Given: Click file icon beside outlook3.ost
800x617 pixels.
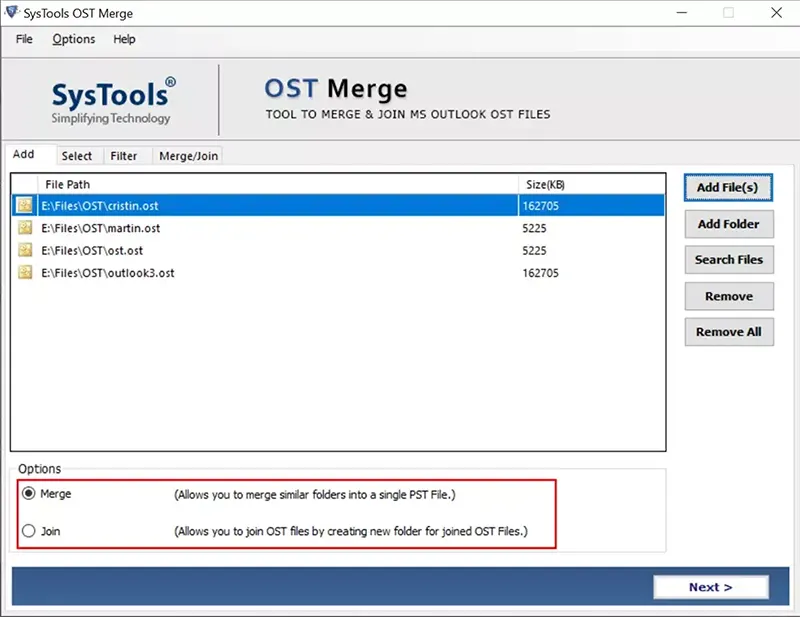Looking at the screenshot, I should (24, 273).
